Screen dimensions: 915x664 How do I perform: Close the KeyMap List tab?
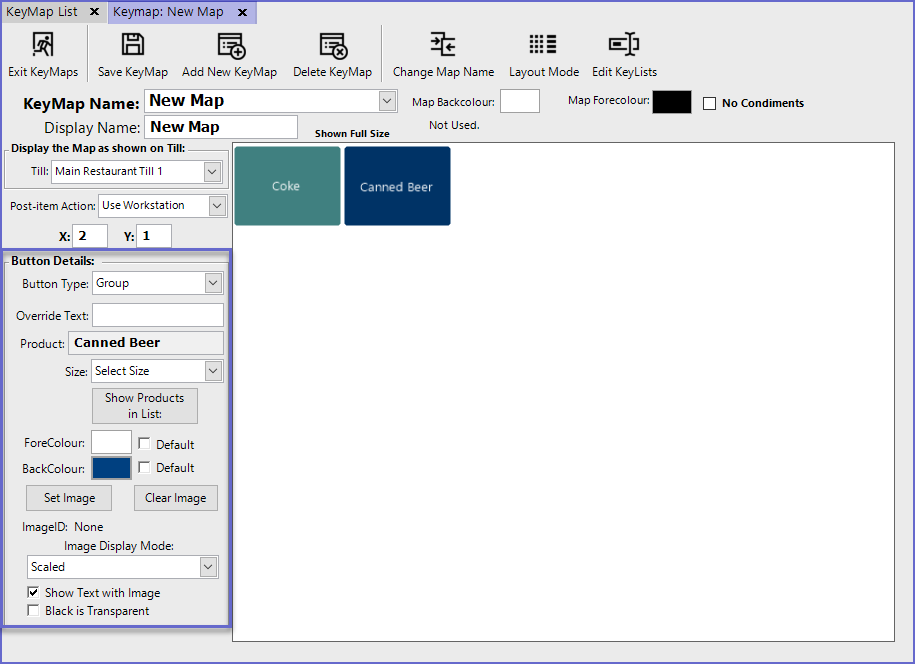click(94, 12)
